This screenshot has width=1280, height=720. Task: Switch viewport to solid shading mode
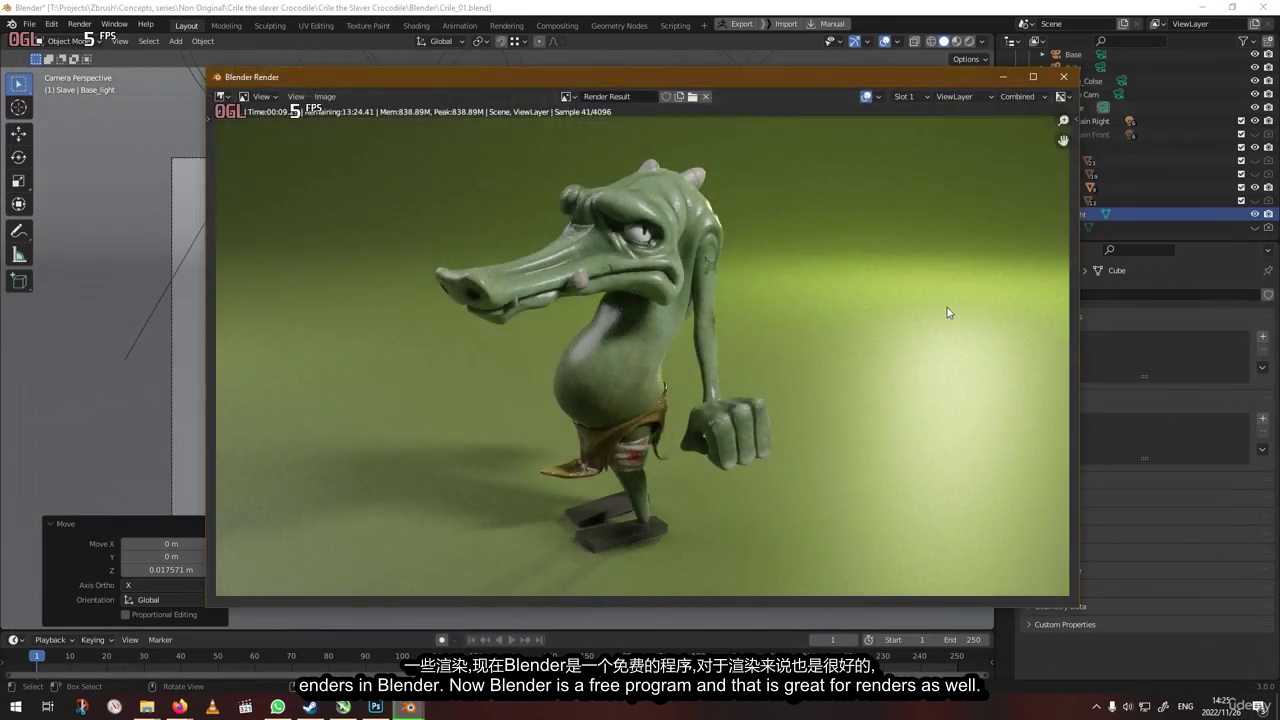click(943, 41)
